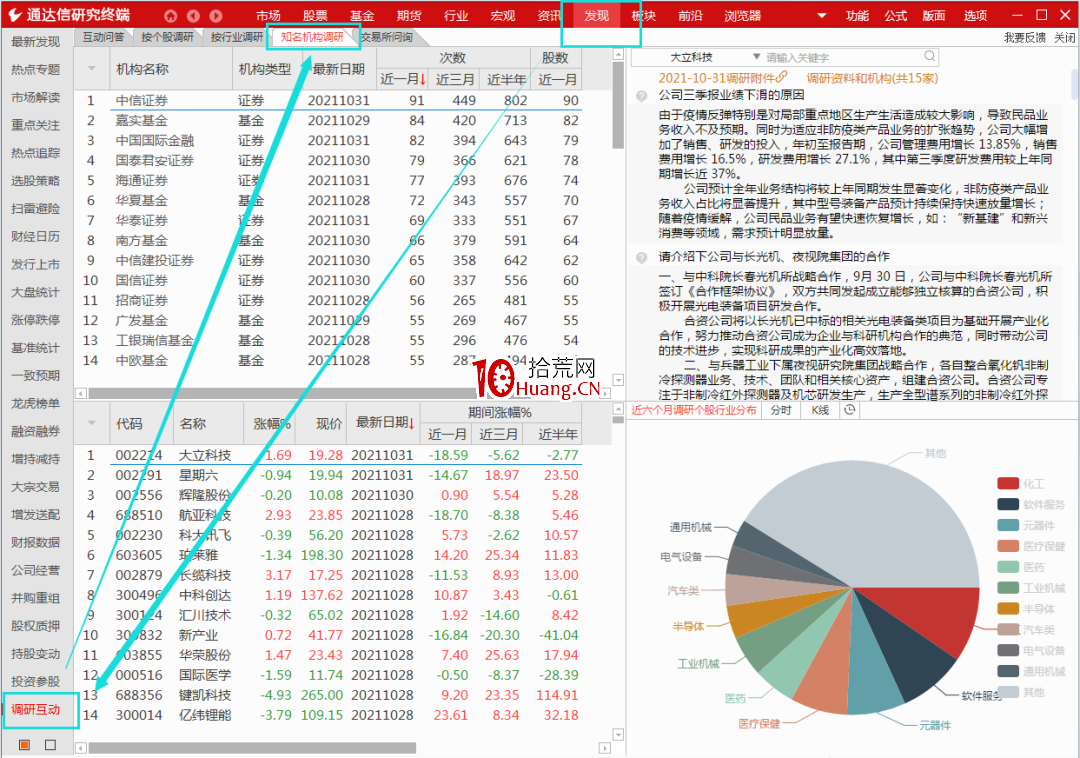1080x758 pixels.
Task: Open the corner dropdown triangle in the table header
Action: coord(91,68)
